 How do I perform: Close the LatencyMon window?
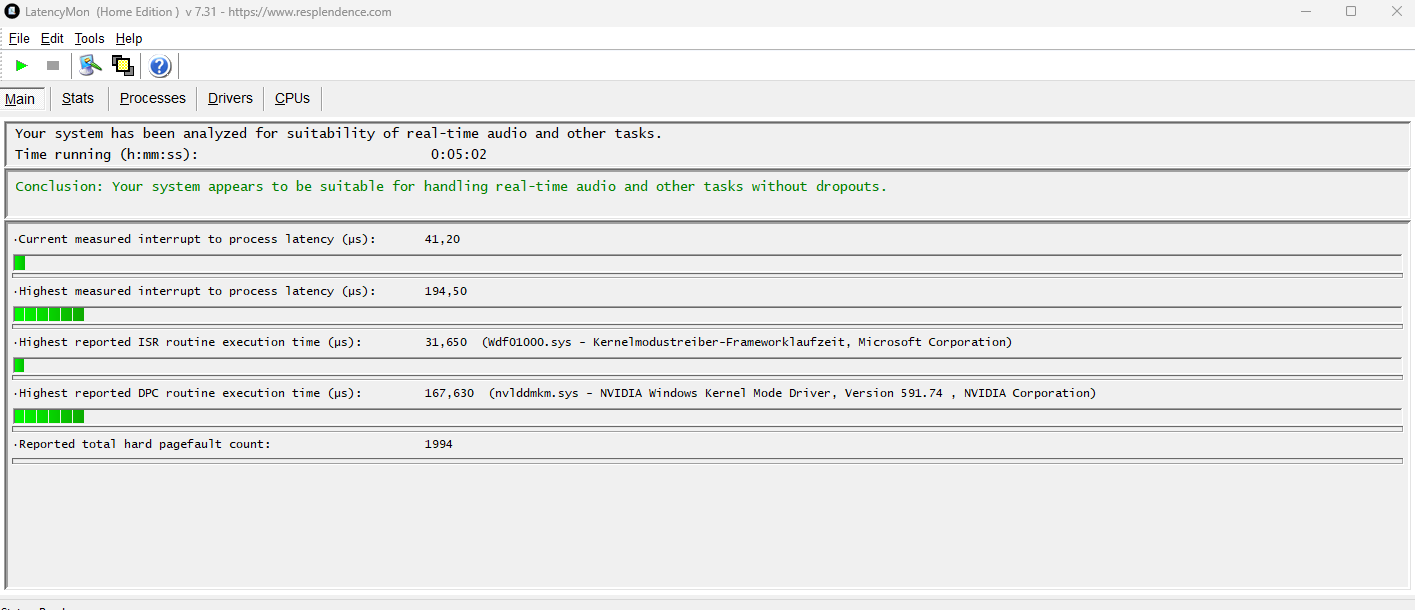[x=1396, y=12]
